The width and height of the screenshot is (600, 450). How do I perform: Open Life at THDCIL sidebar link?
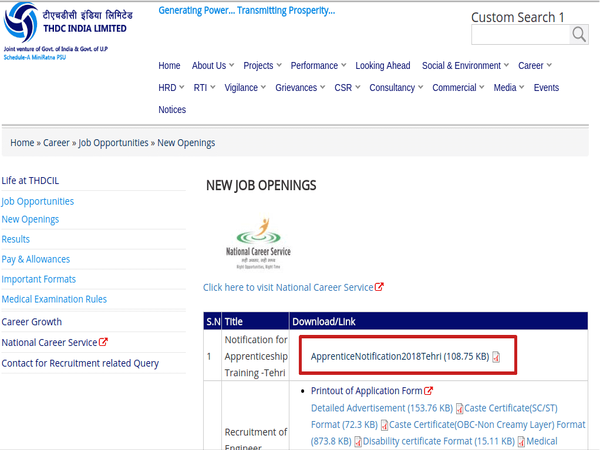tap(30, 181)
